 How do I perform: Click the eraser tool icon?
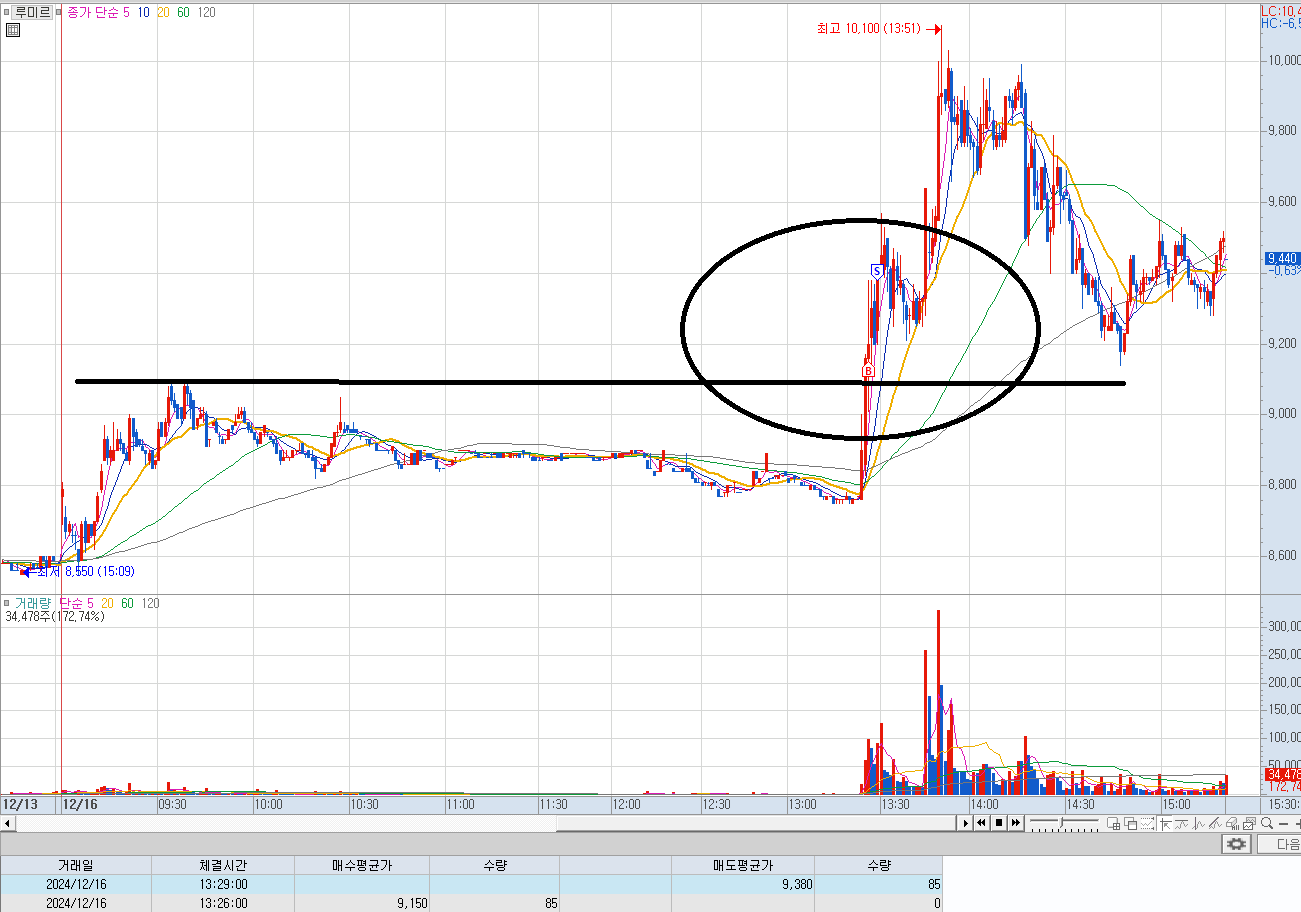click(x=1232, y=823)
